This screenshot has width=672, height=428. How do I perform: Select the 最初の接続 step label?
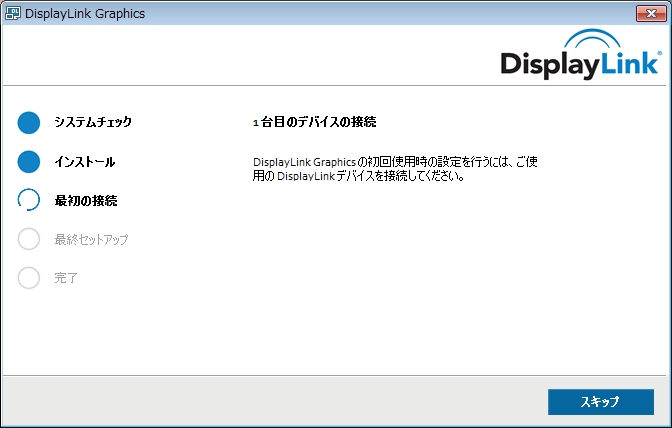86,201
